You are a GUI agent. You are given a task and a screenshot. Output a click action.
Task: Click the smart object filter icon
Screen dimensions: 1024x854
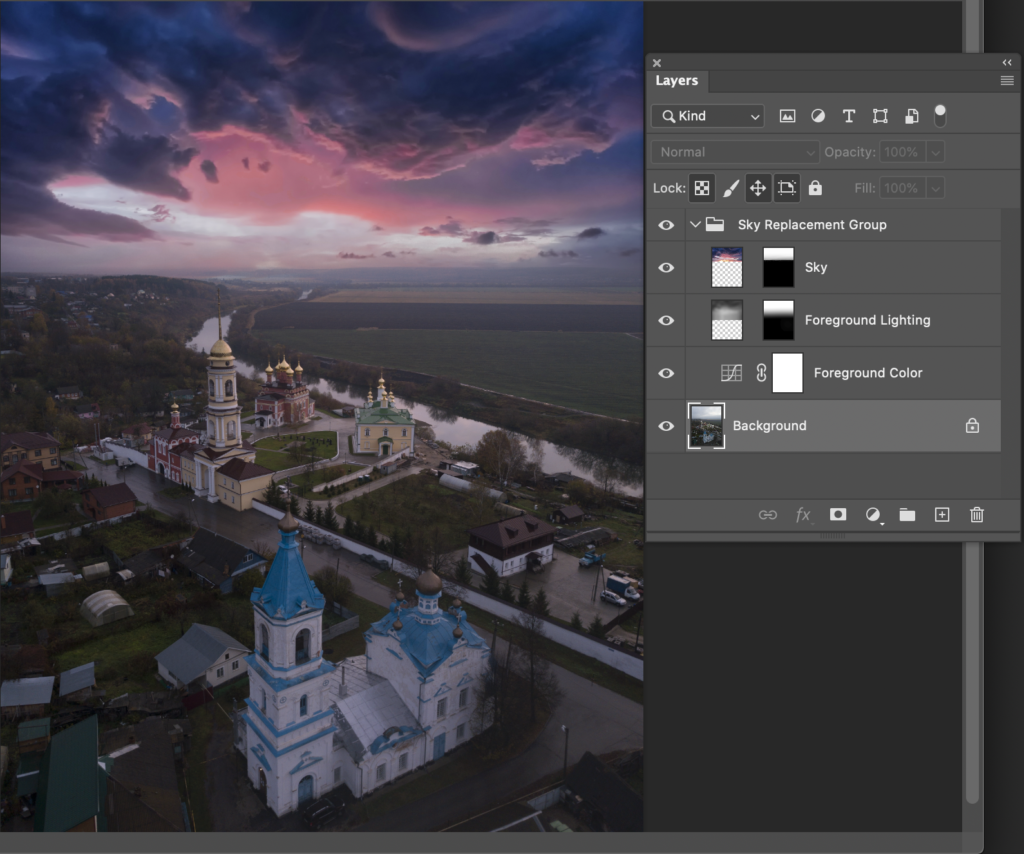point(911,116)
